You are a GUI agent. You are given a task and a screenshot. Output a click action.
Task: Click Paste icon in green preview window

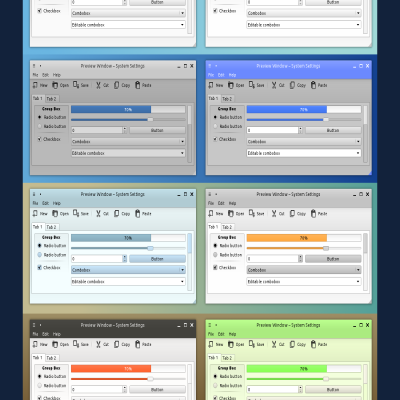click(x=313, y=344)
